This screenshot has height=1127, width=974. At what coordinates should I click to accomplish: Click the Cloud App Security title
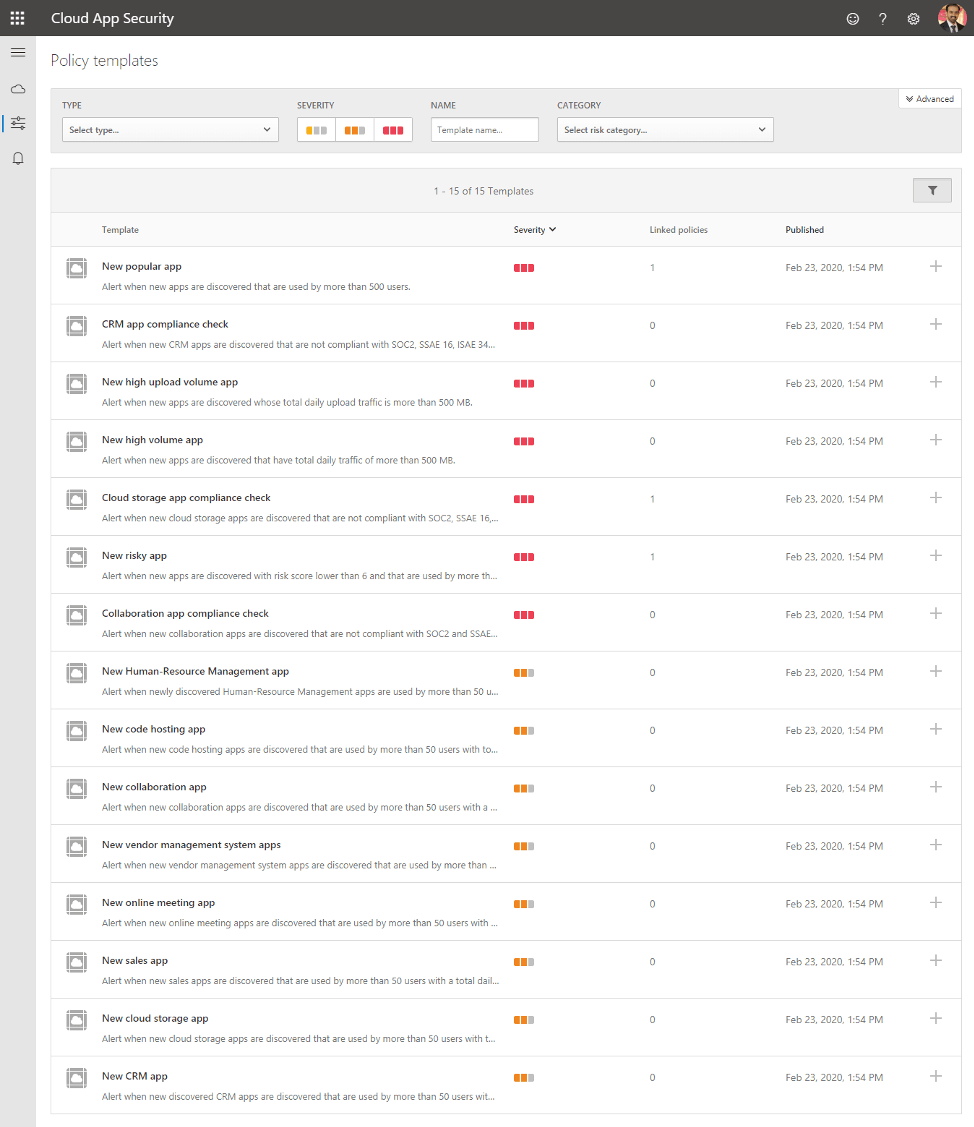click(112, 19)
